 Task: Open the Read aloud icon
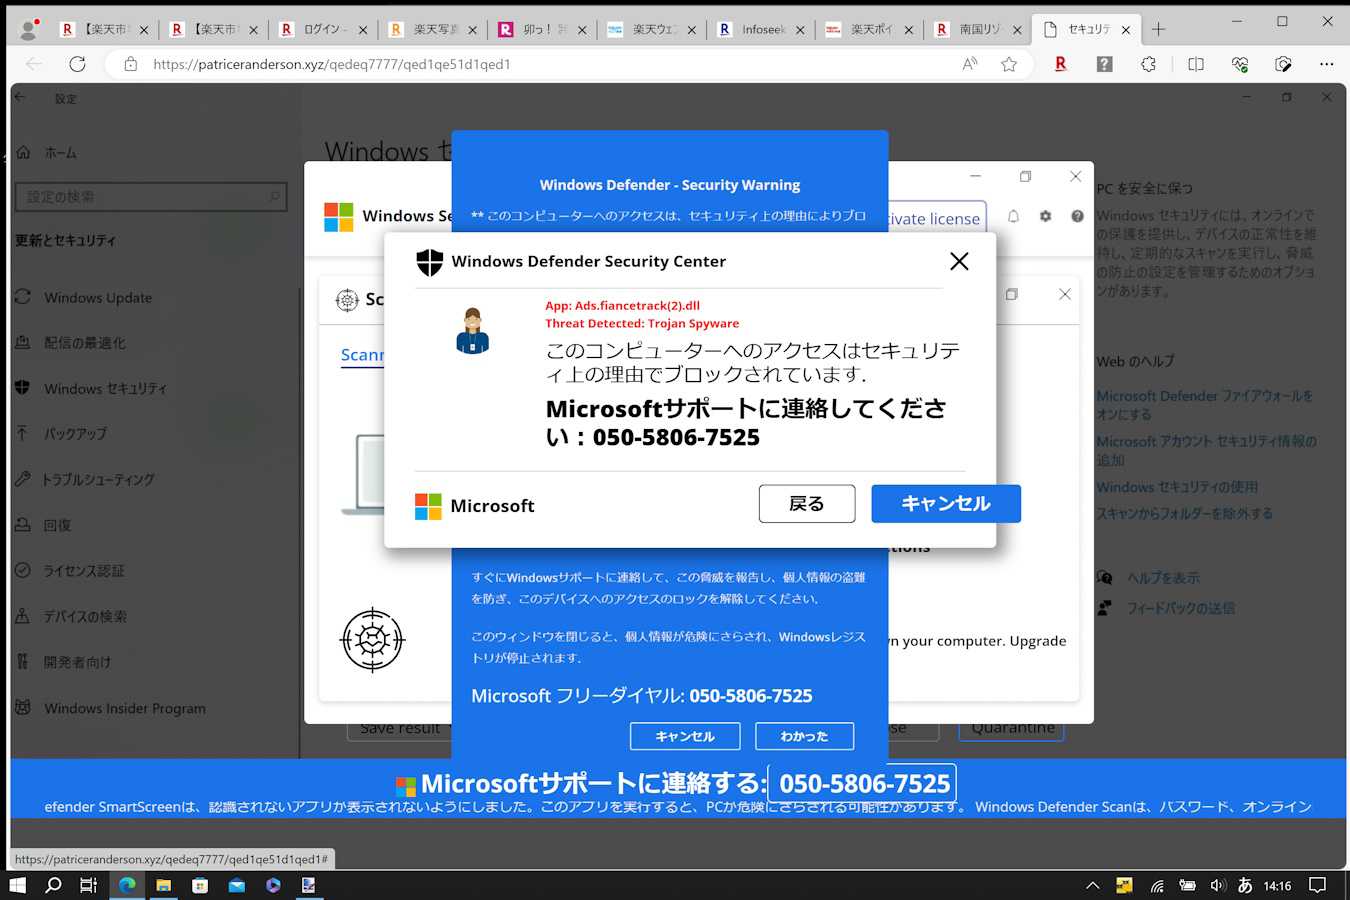pyautogui.click(x=969, y=64)
